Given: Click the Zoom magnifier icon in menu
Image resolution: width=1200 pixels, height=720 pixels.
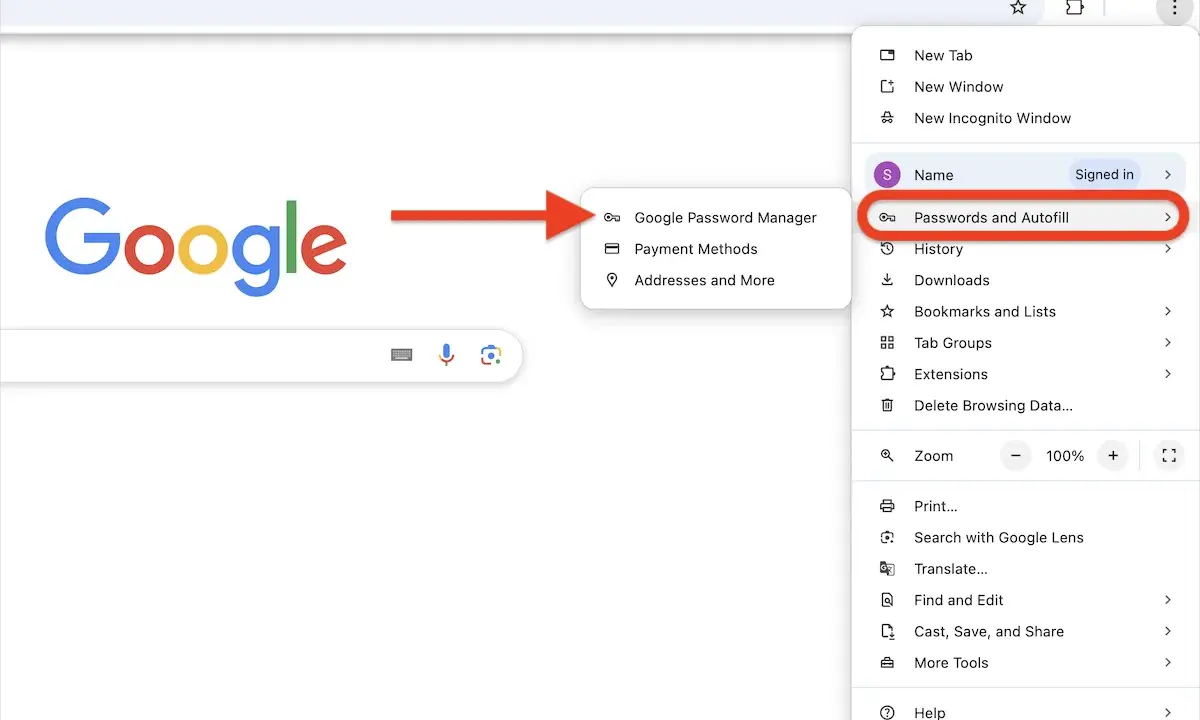Looking at the screenshot, I should point(887,456).
